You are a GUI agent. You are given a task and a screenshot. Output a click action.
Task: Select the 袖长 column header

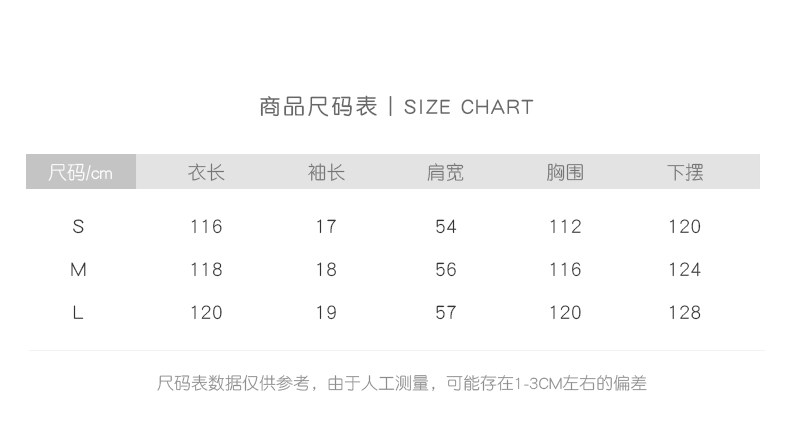[x=326, y=173]
